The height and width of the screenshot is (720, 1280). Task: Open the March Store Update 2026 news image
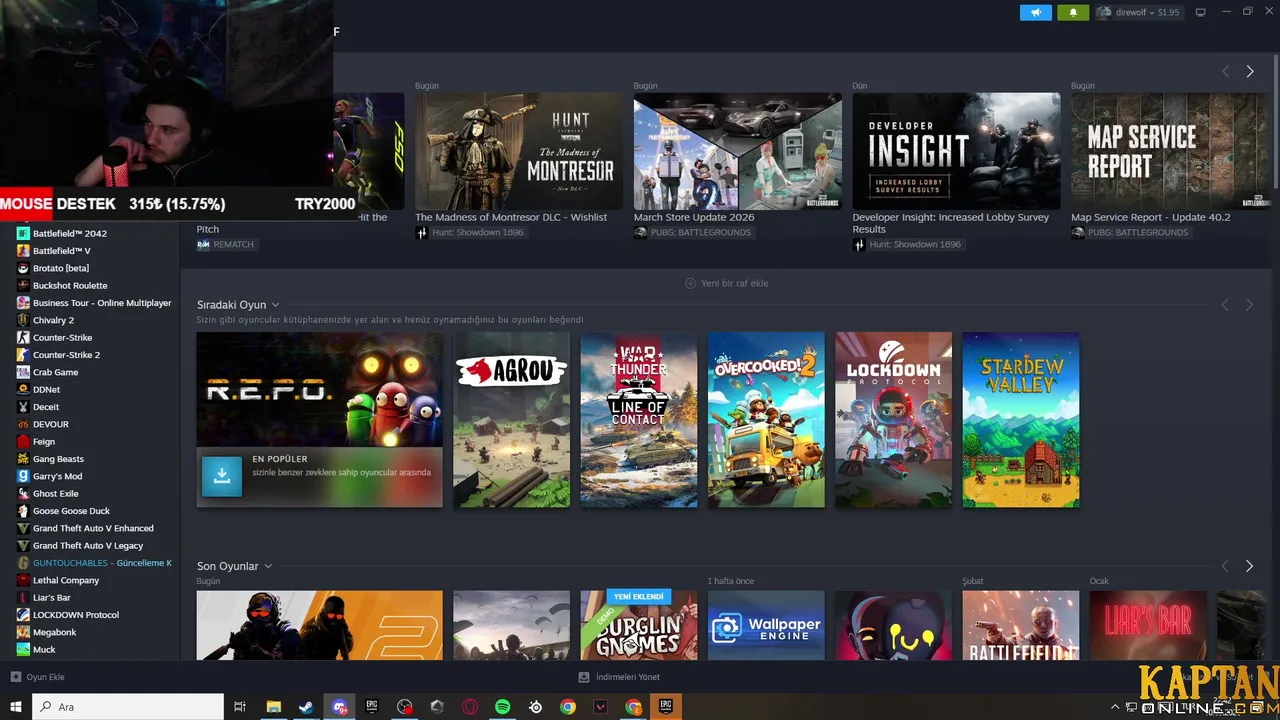738,151
